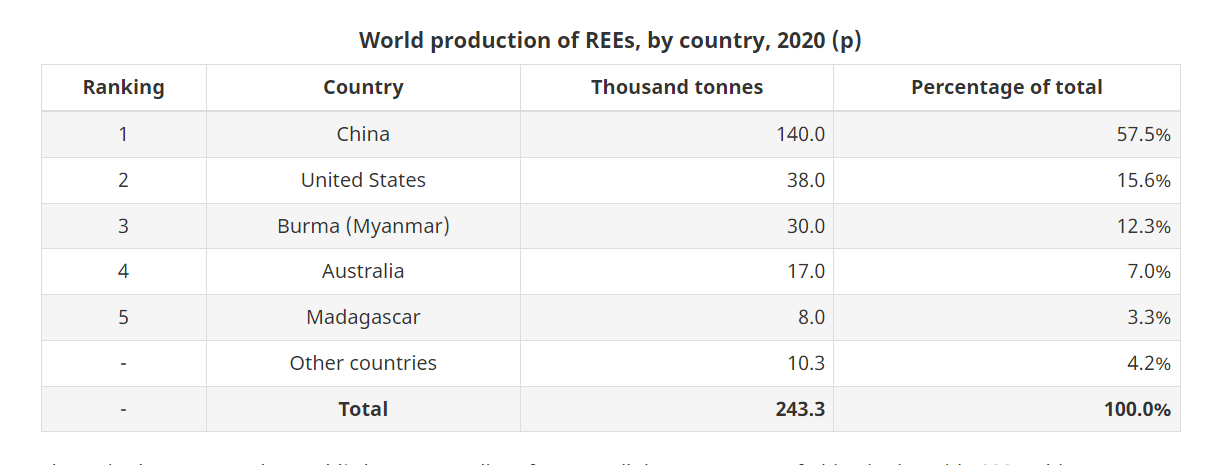Select the 'United States' country cell
Screen dimensions: 1229x465
tap(363, 180)
